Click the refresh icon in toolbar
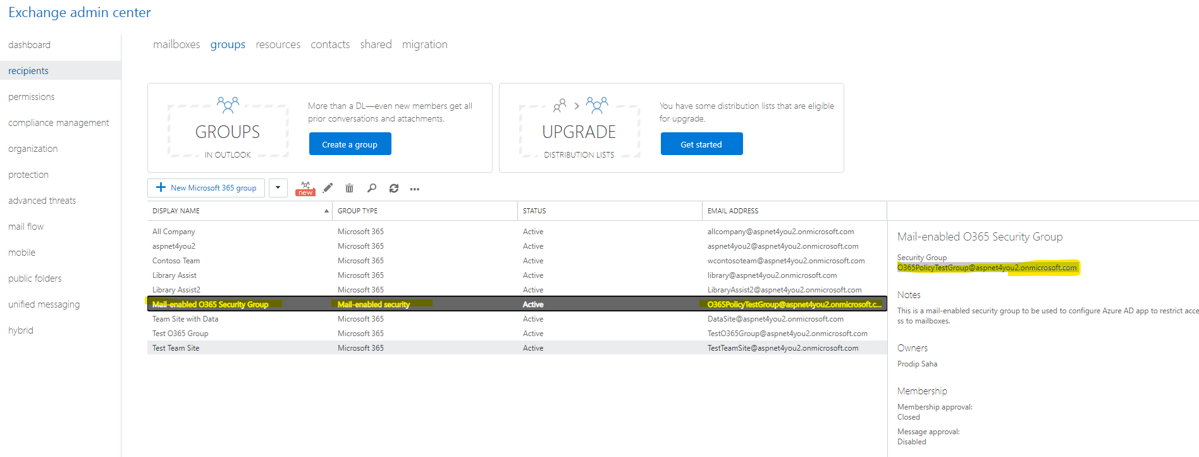1199x457 pixels. click(x=394, y=188)
